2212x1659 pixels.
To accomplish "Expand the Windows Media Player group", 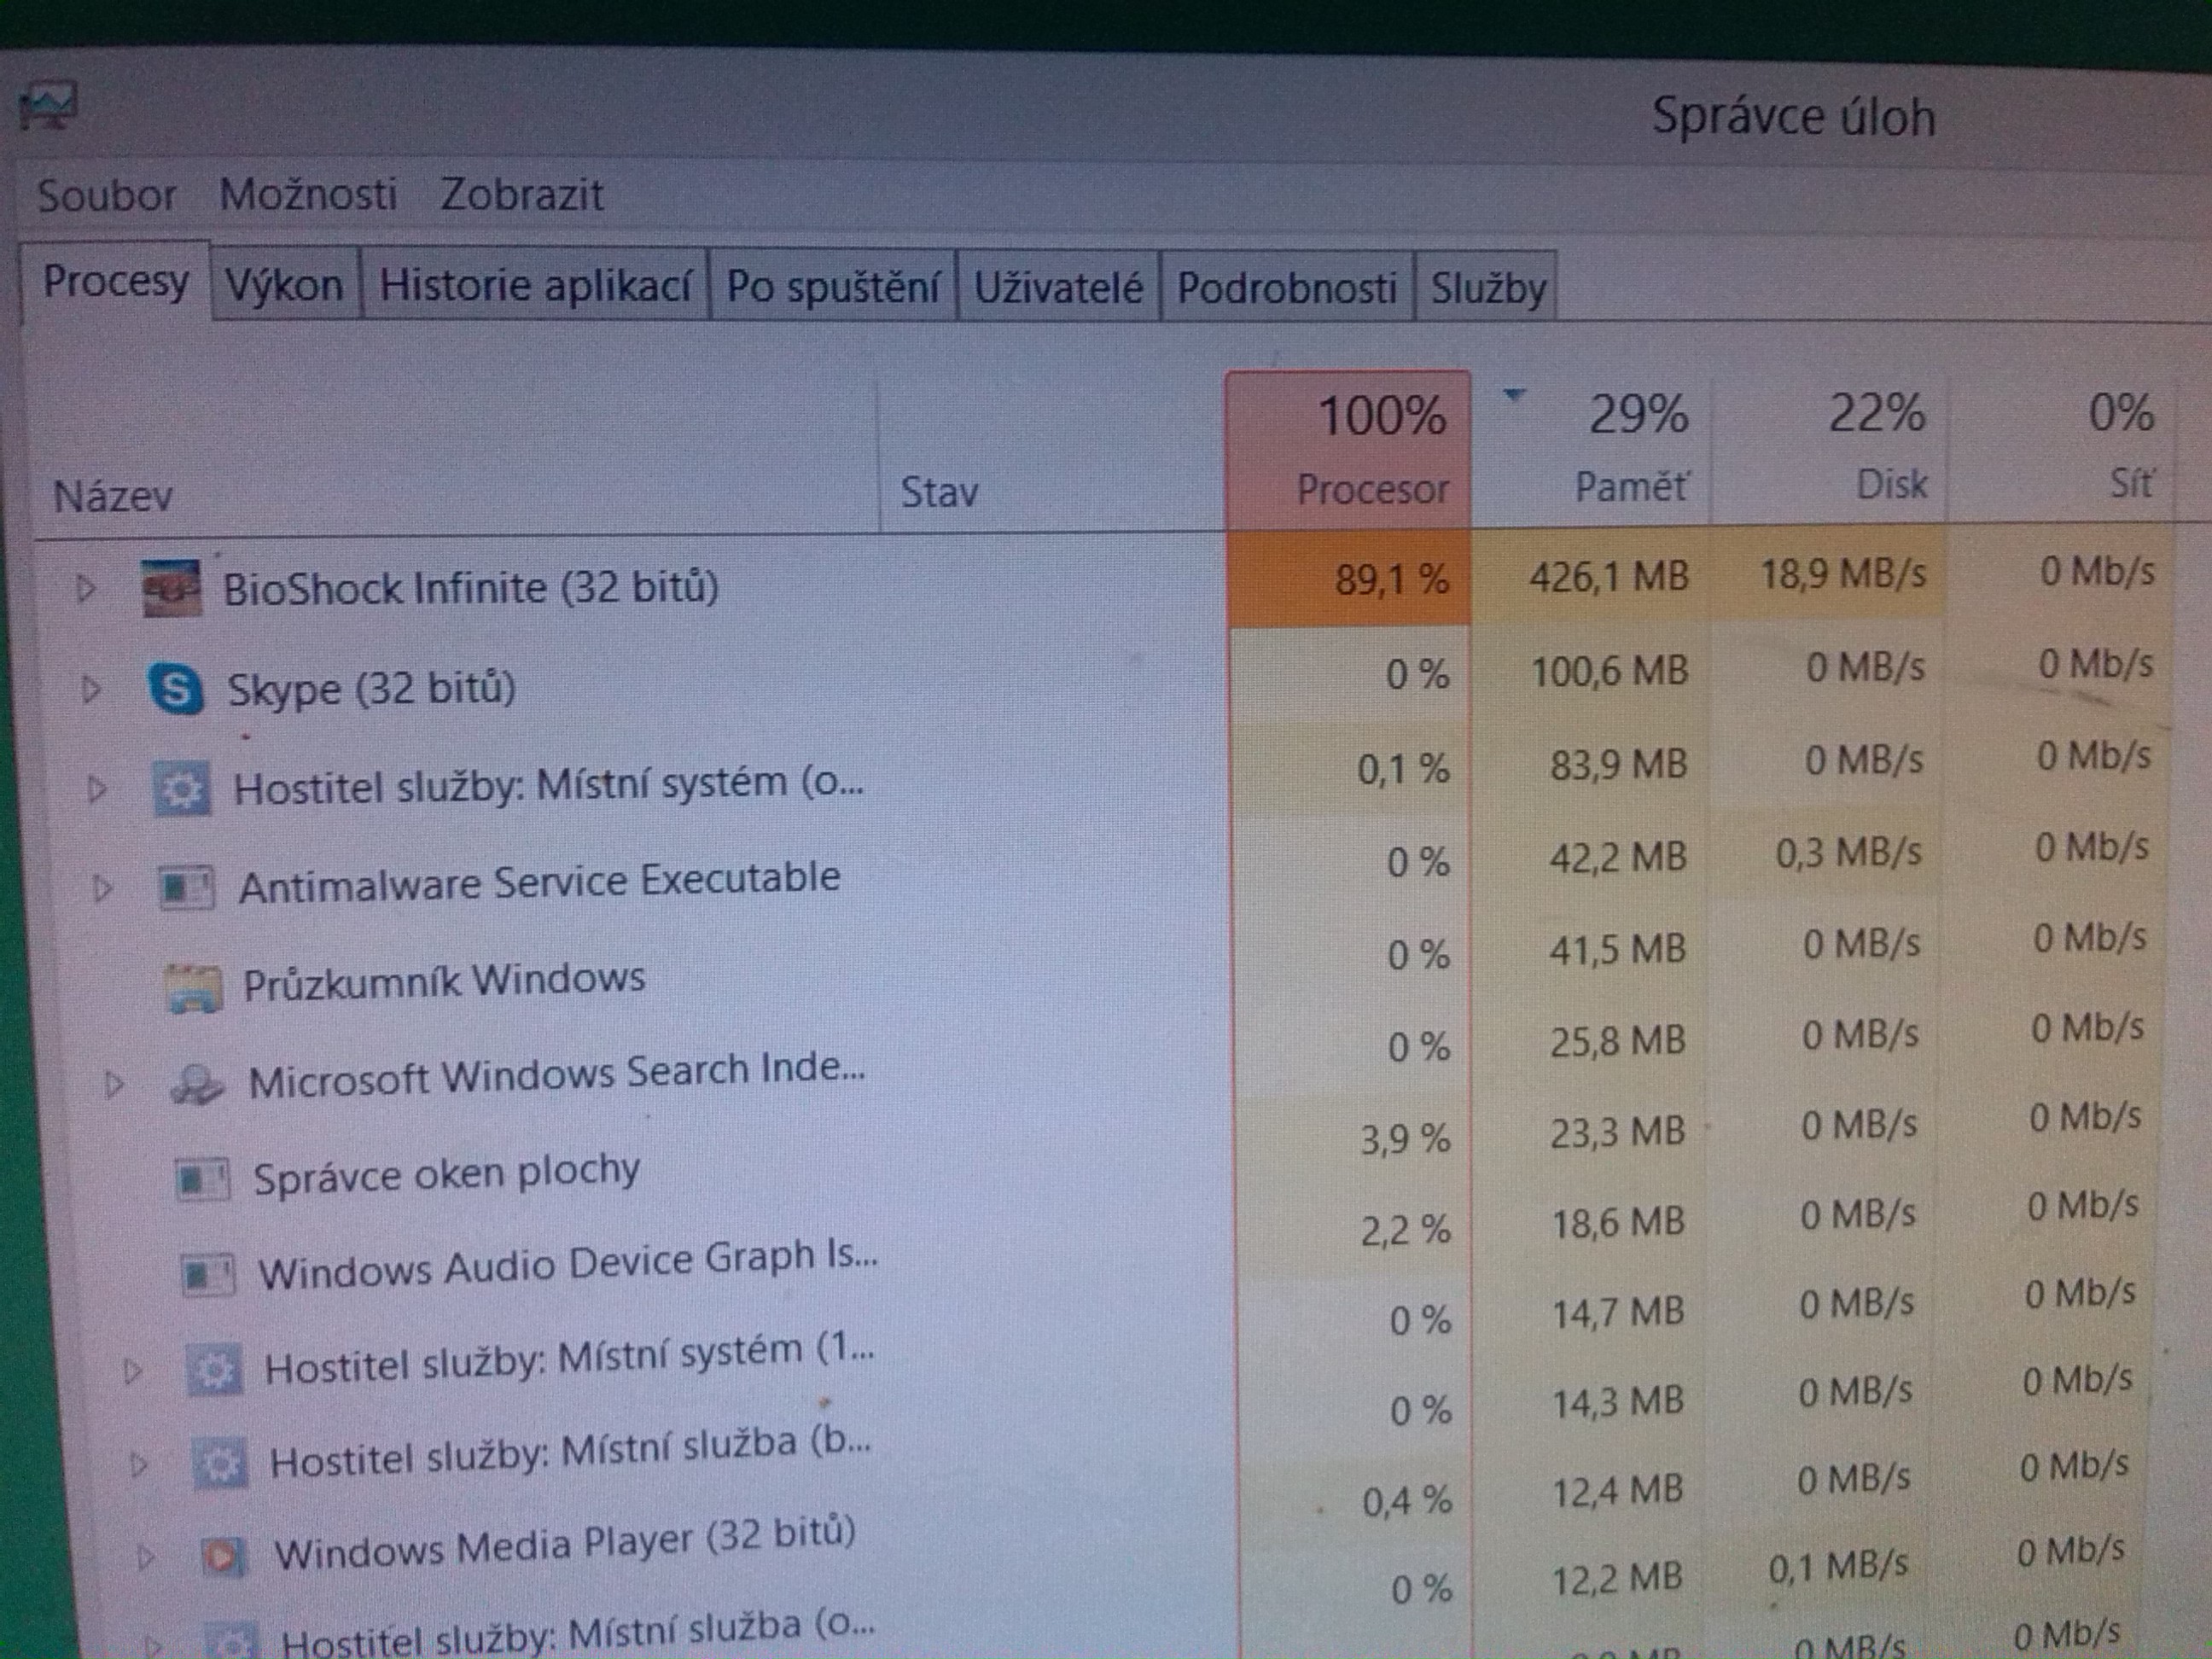I will (146, 1557).
